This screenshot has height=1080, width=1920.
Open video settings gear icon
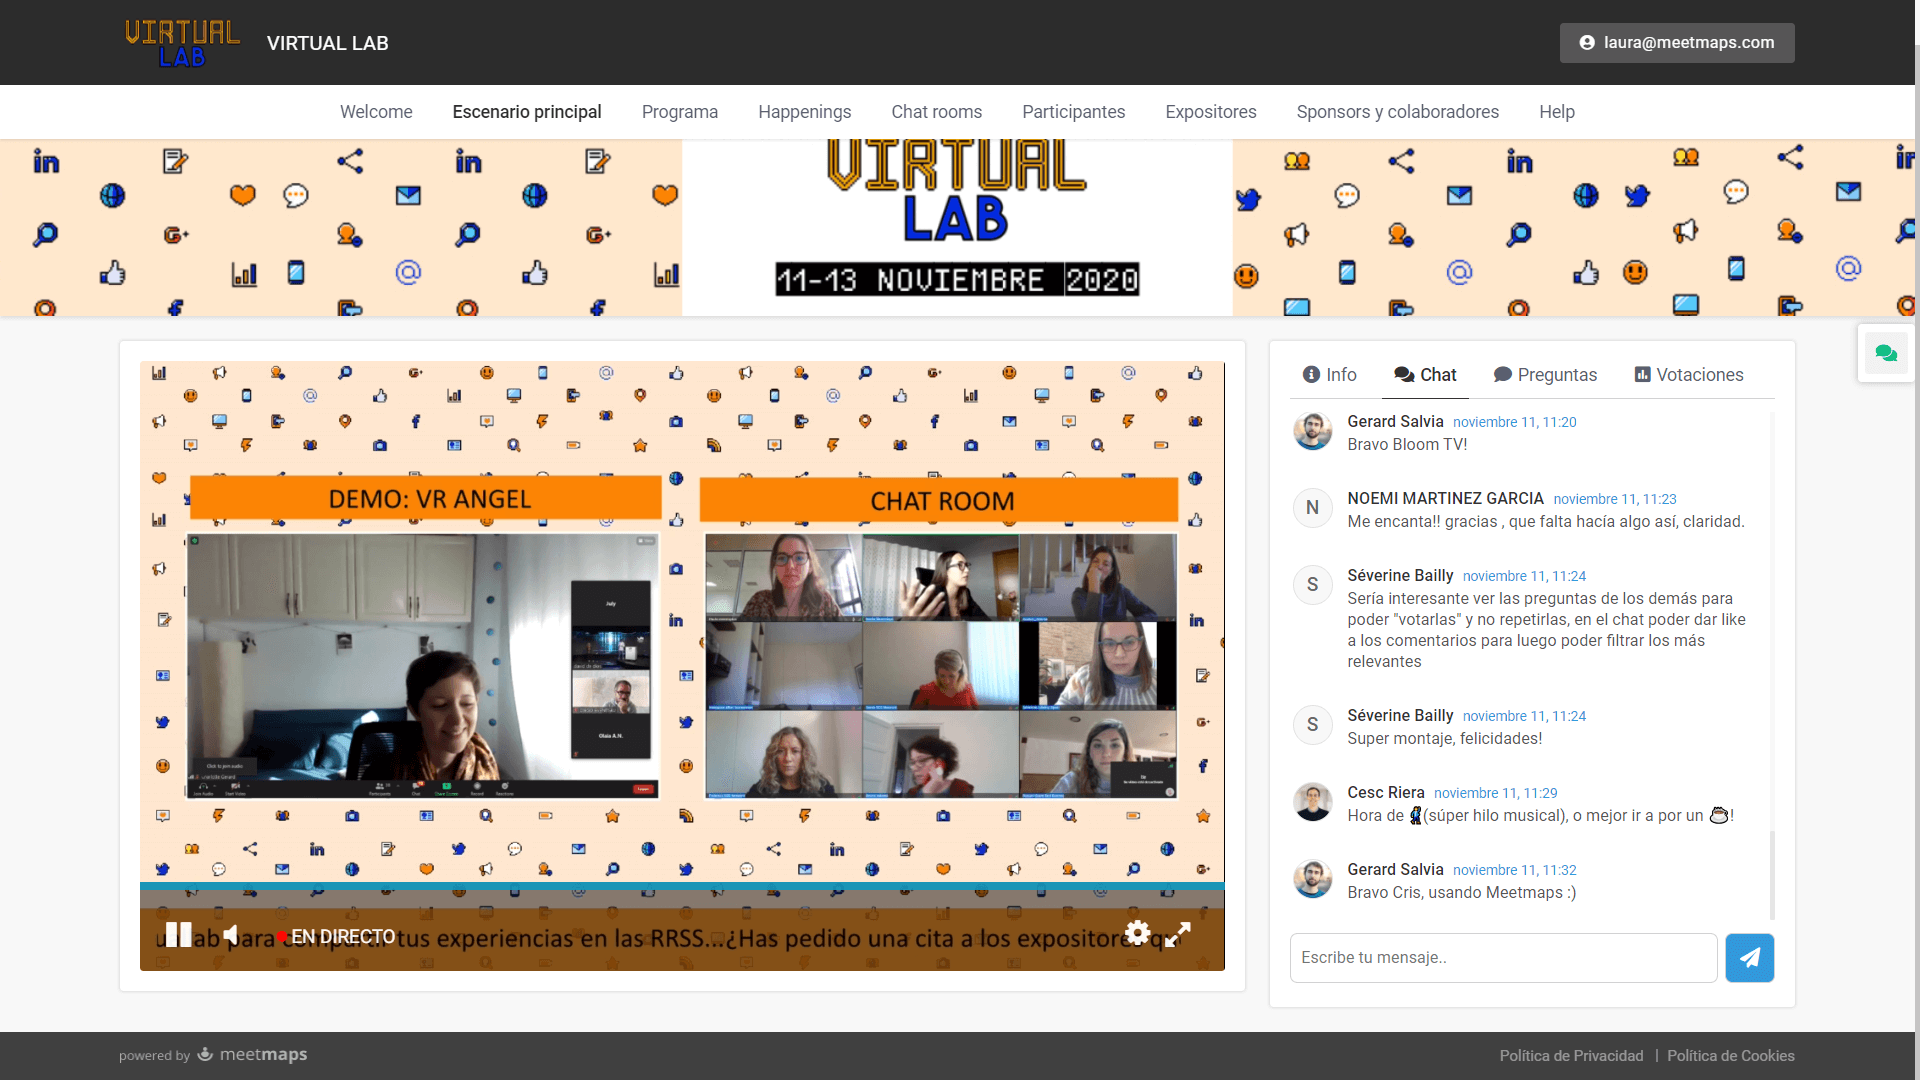(1137, 933)
